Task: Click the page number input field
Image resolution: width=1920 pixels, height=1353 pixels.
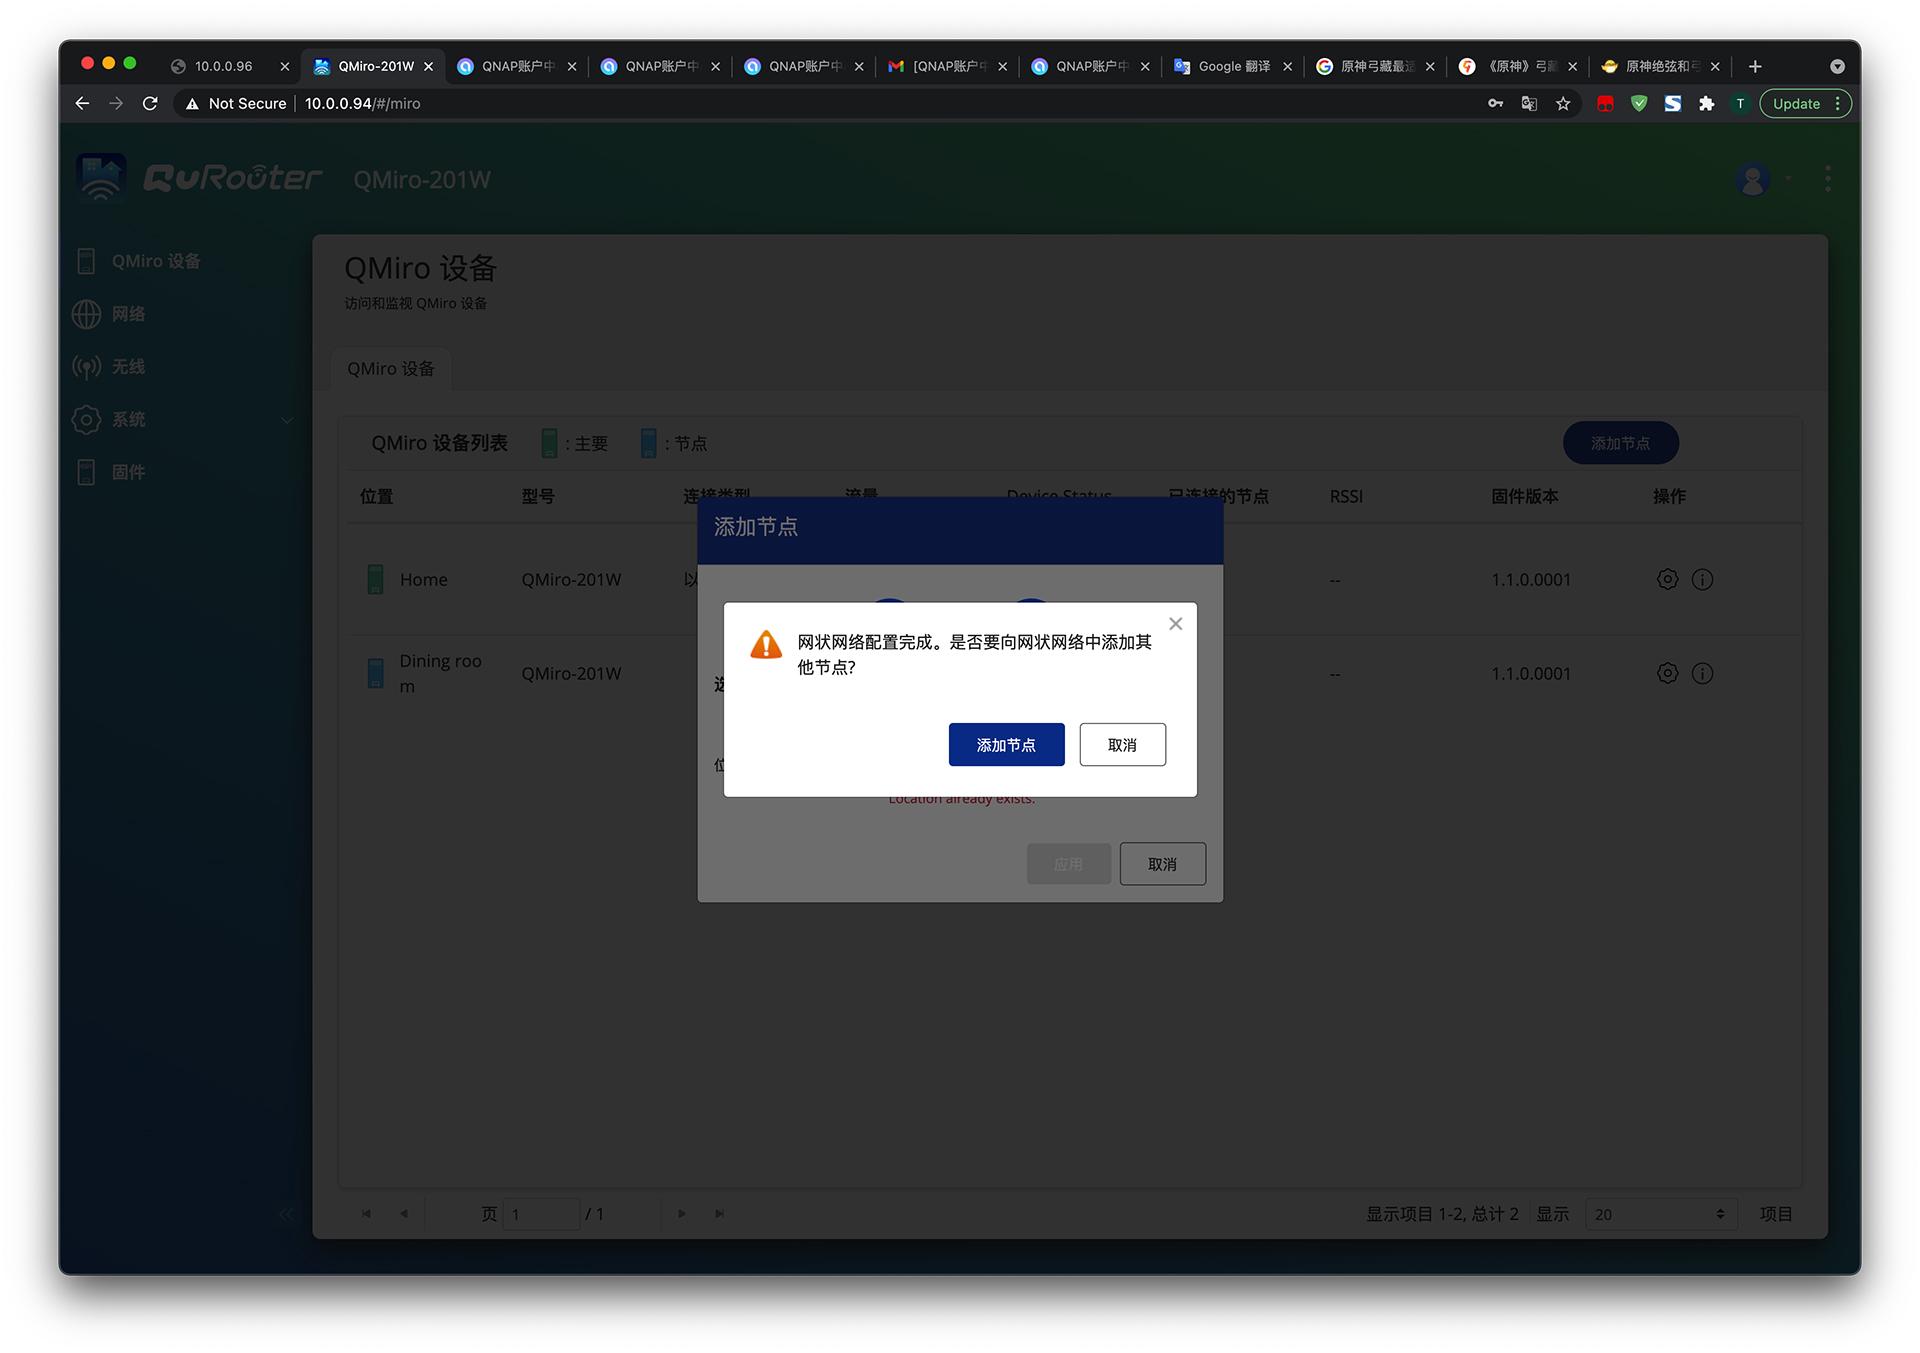Action: [x=541, y=1214]
